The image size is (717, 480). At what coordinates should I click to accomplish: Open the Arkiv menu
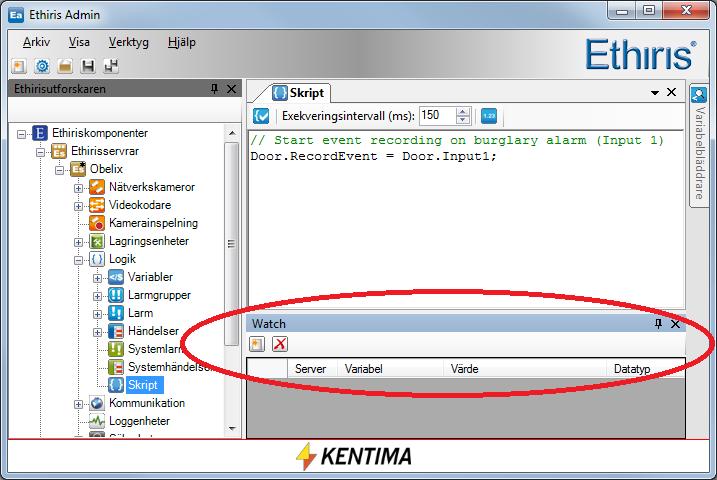(36, 42)
